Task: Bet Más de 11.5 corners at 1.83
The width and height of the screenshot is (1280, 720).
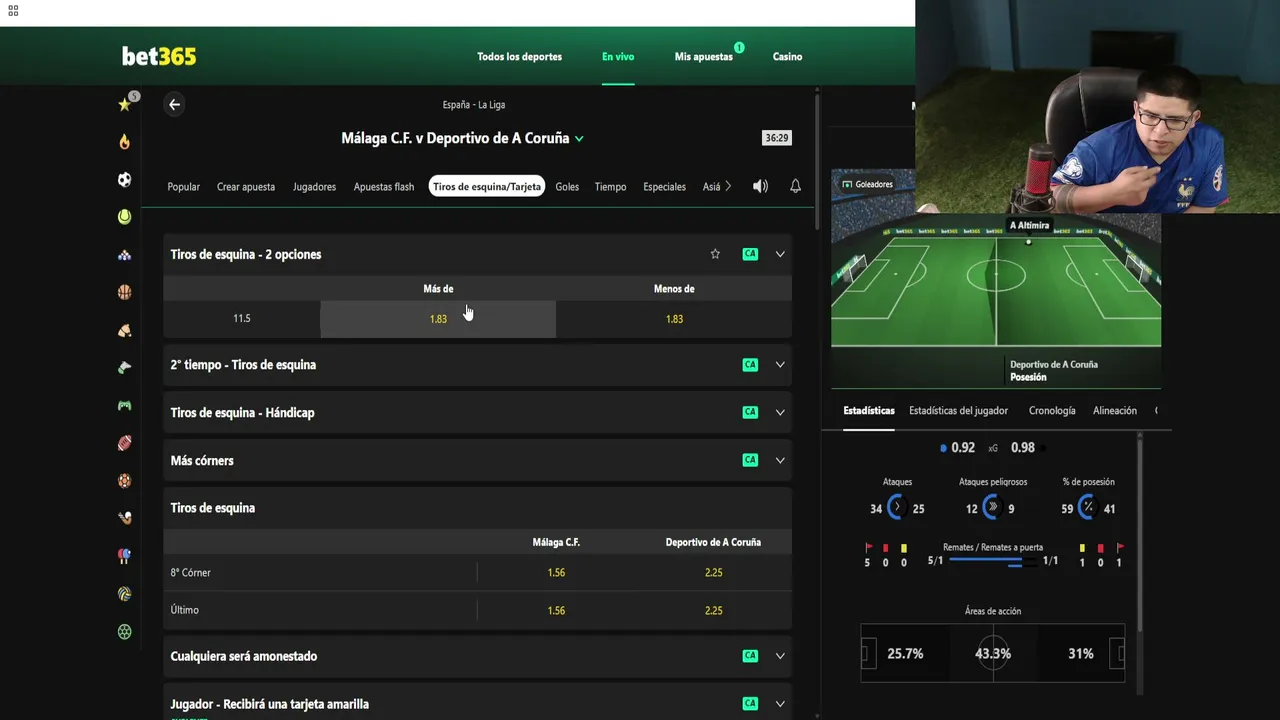Action: [x=438, y=319]
